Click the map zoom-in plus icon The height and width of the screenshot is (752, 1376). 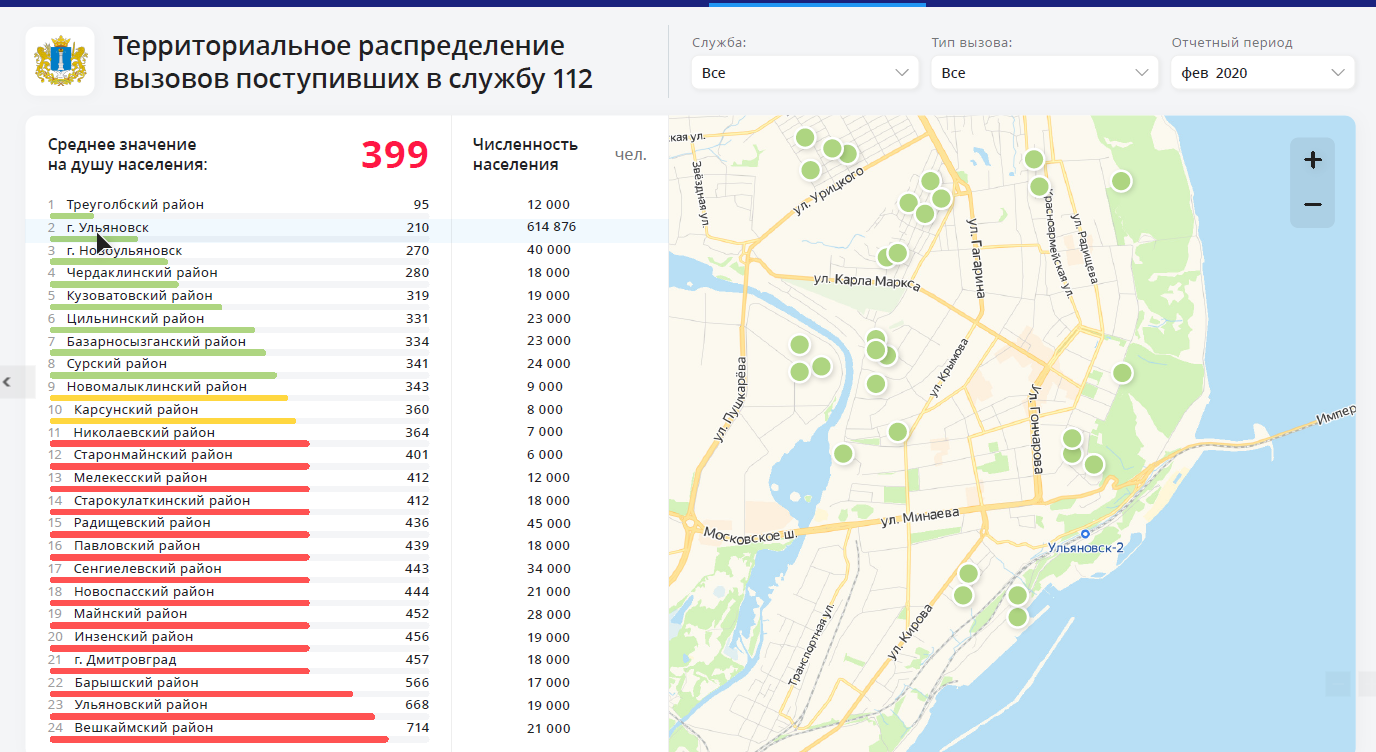coord(1312,159)
